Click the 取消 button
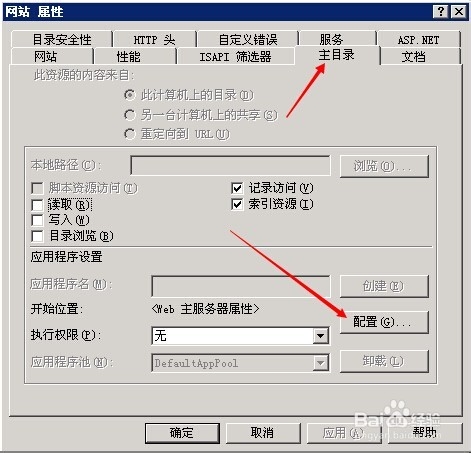The height and width of the screenshot is (453, 471). tap(263, 433)
